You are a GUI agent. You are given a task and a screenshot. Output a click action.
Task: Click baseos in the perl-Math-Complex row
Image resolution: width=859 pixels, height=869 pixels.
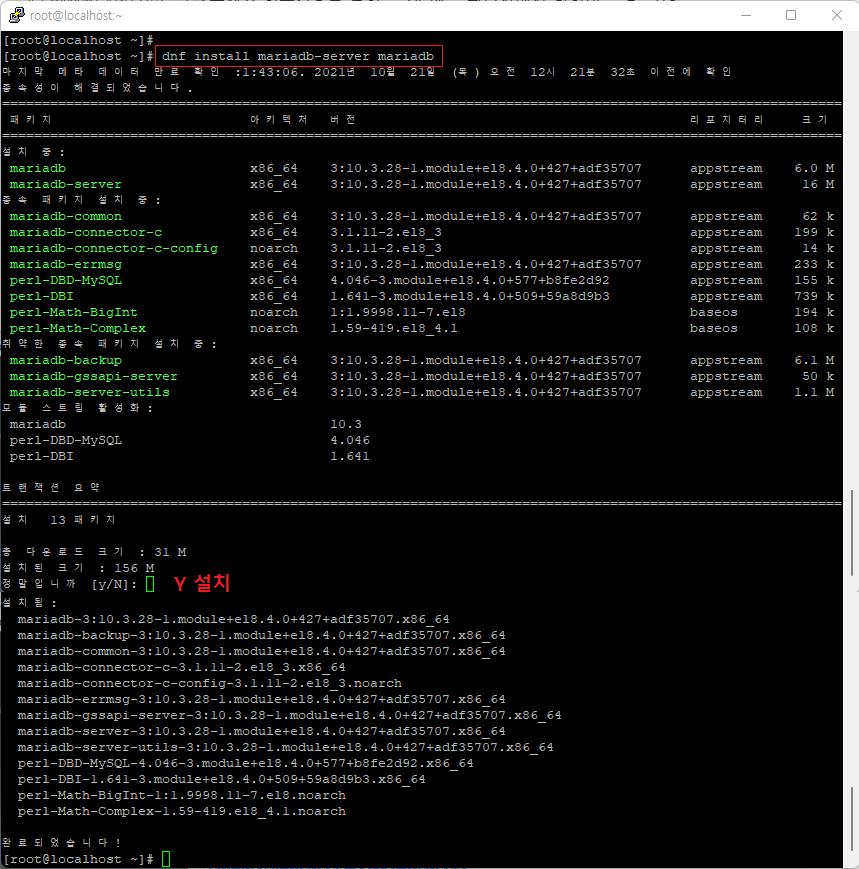pyautogui.click(x=714, y=329)
